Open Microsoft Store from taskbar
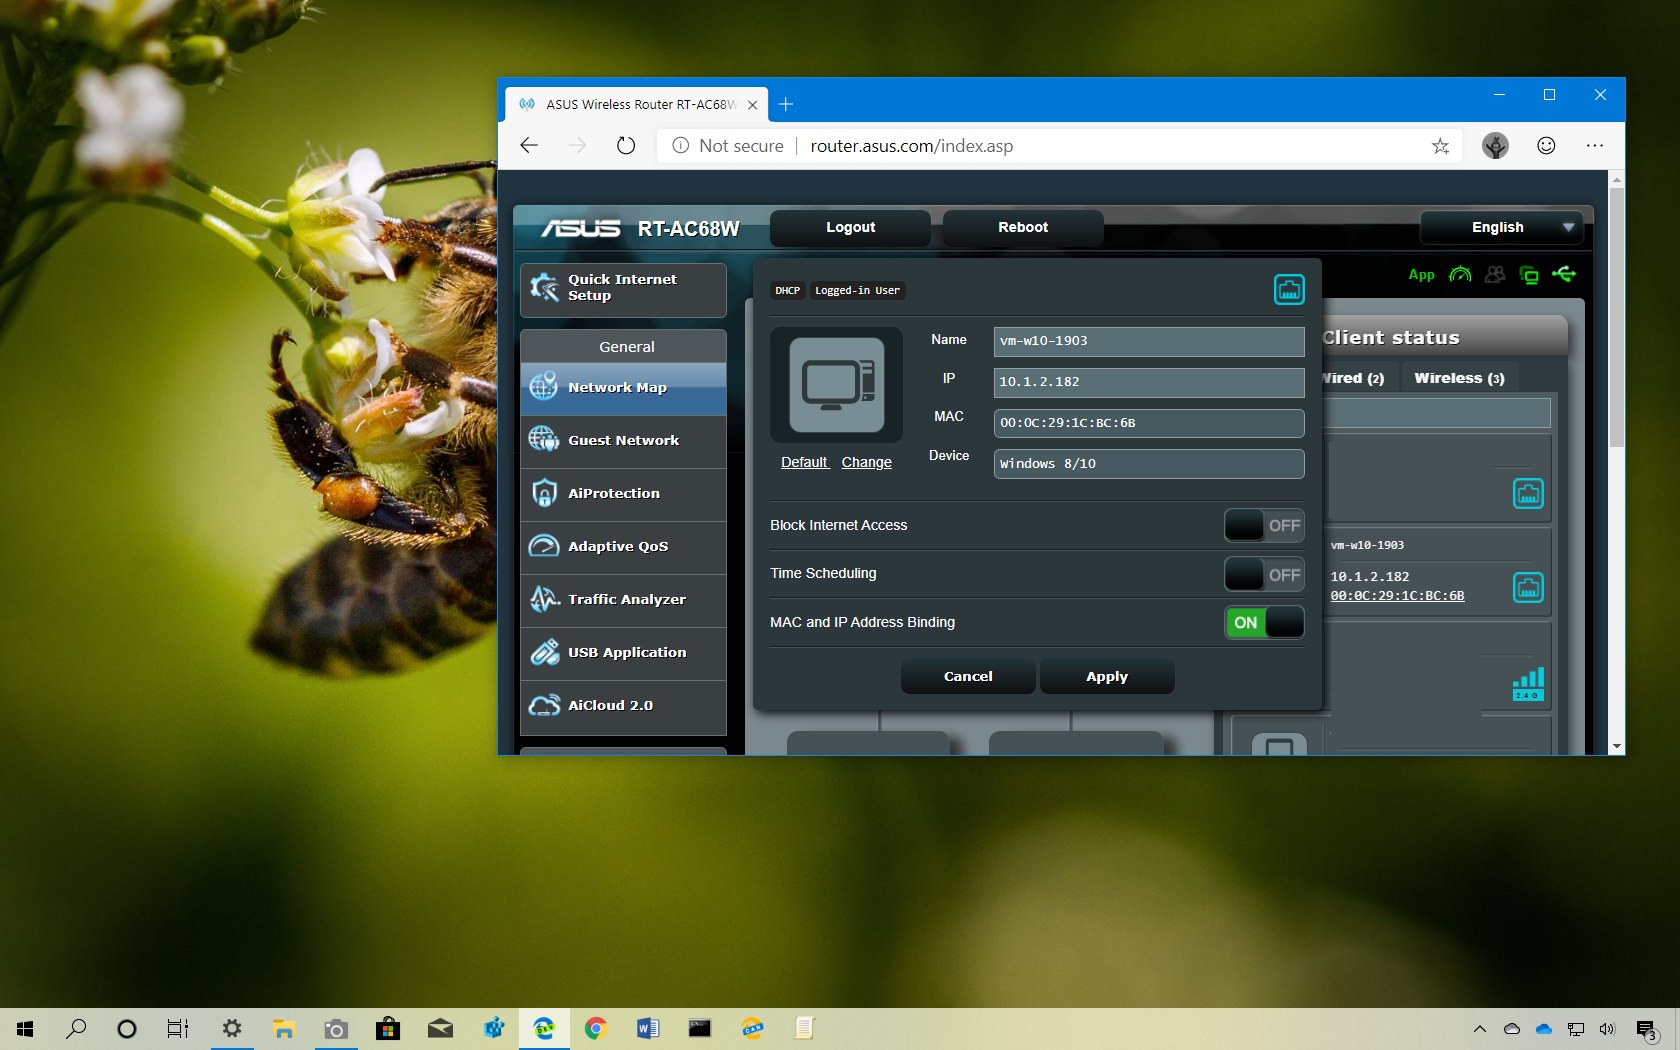Screen dimensions: 1680x1050 [388, 1029]
